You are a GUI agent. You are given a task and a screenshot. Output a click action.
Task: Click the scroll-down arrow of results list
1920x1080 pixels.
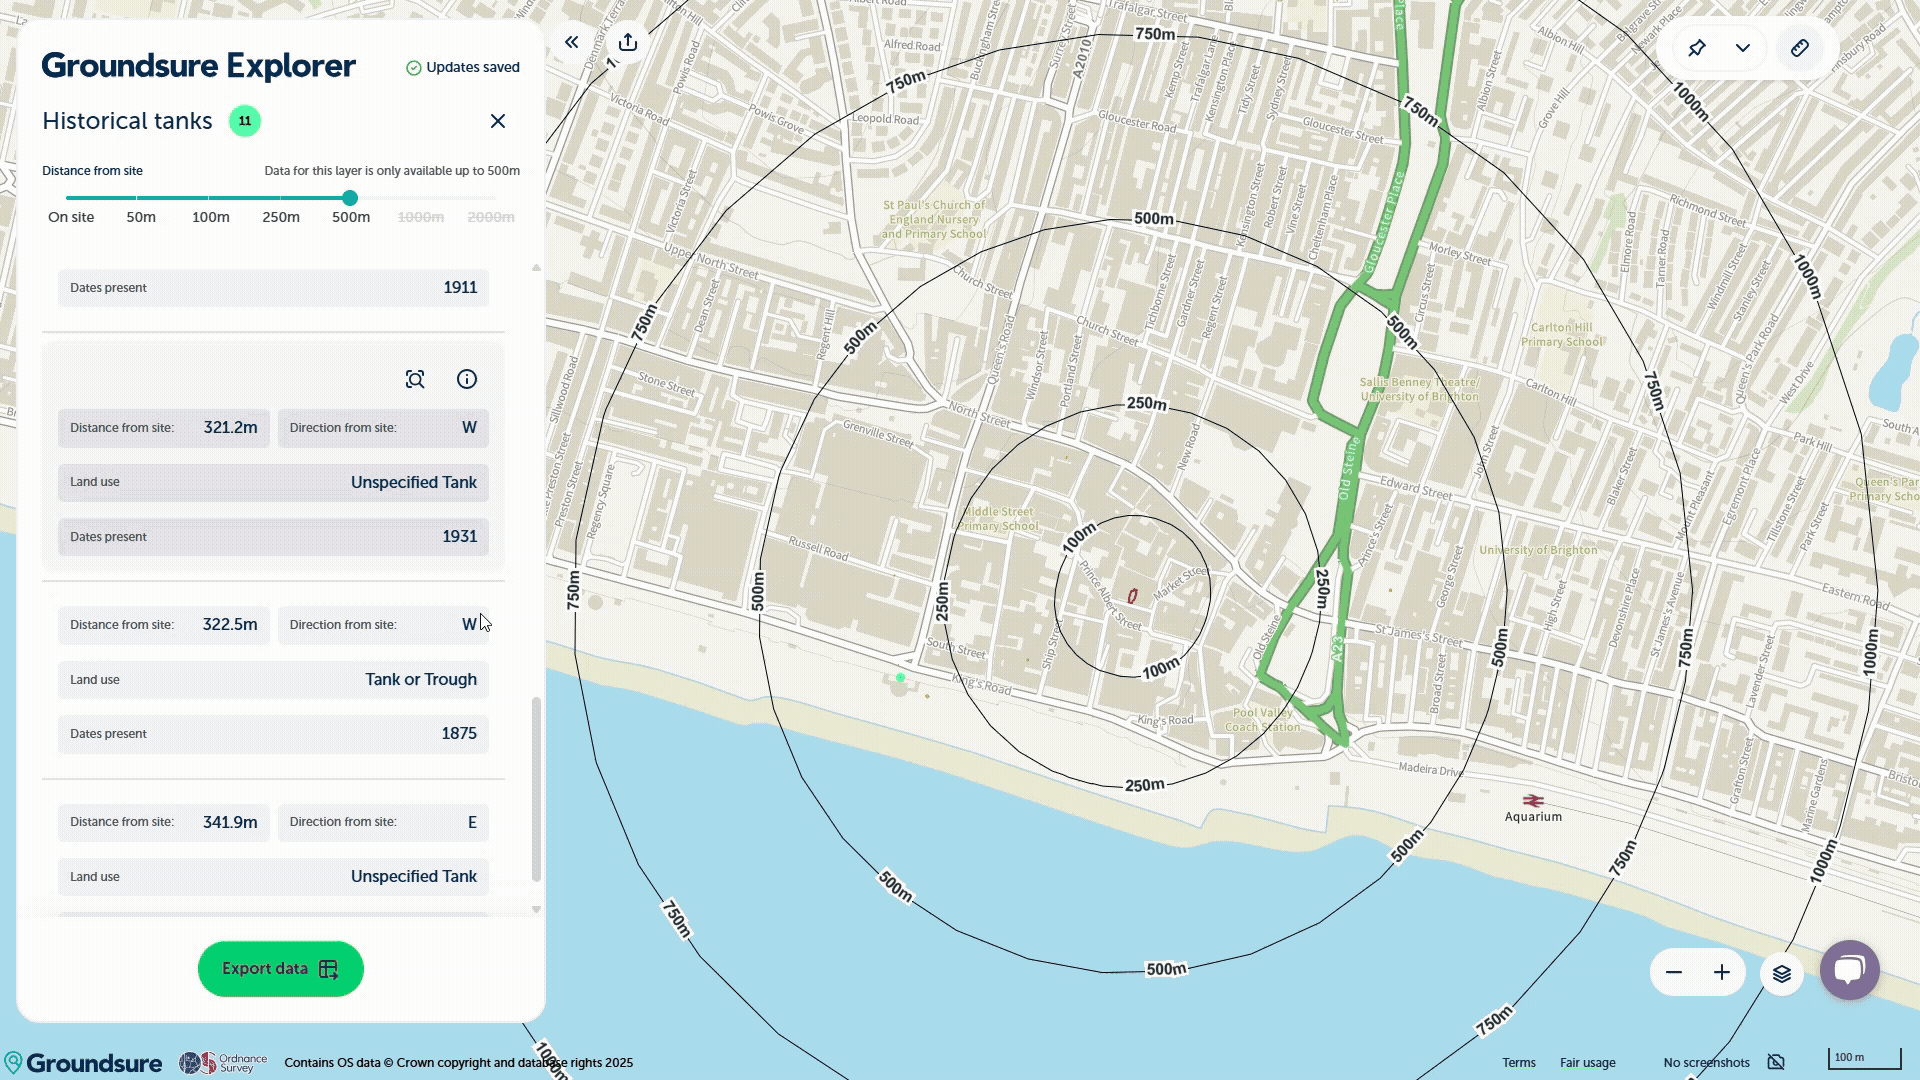(x=536, y=909)
